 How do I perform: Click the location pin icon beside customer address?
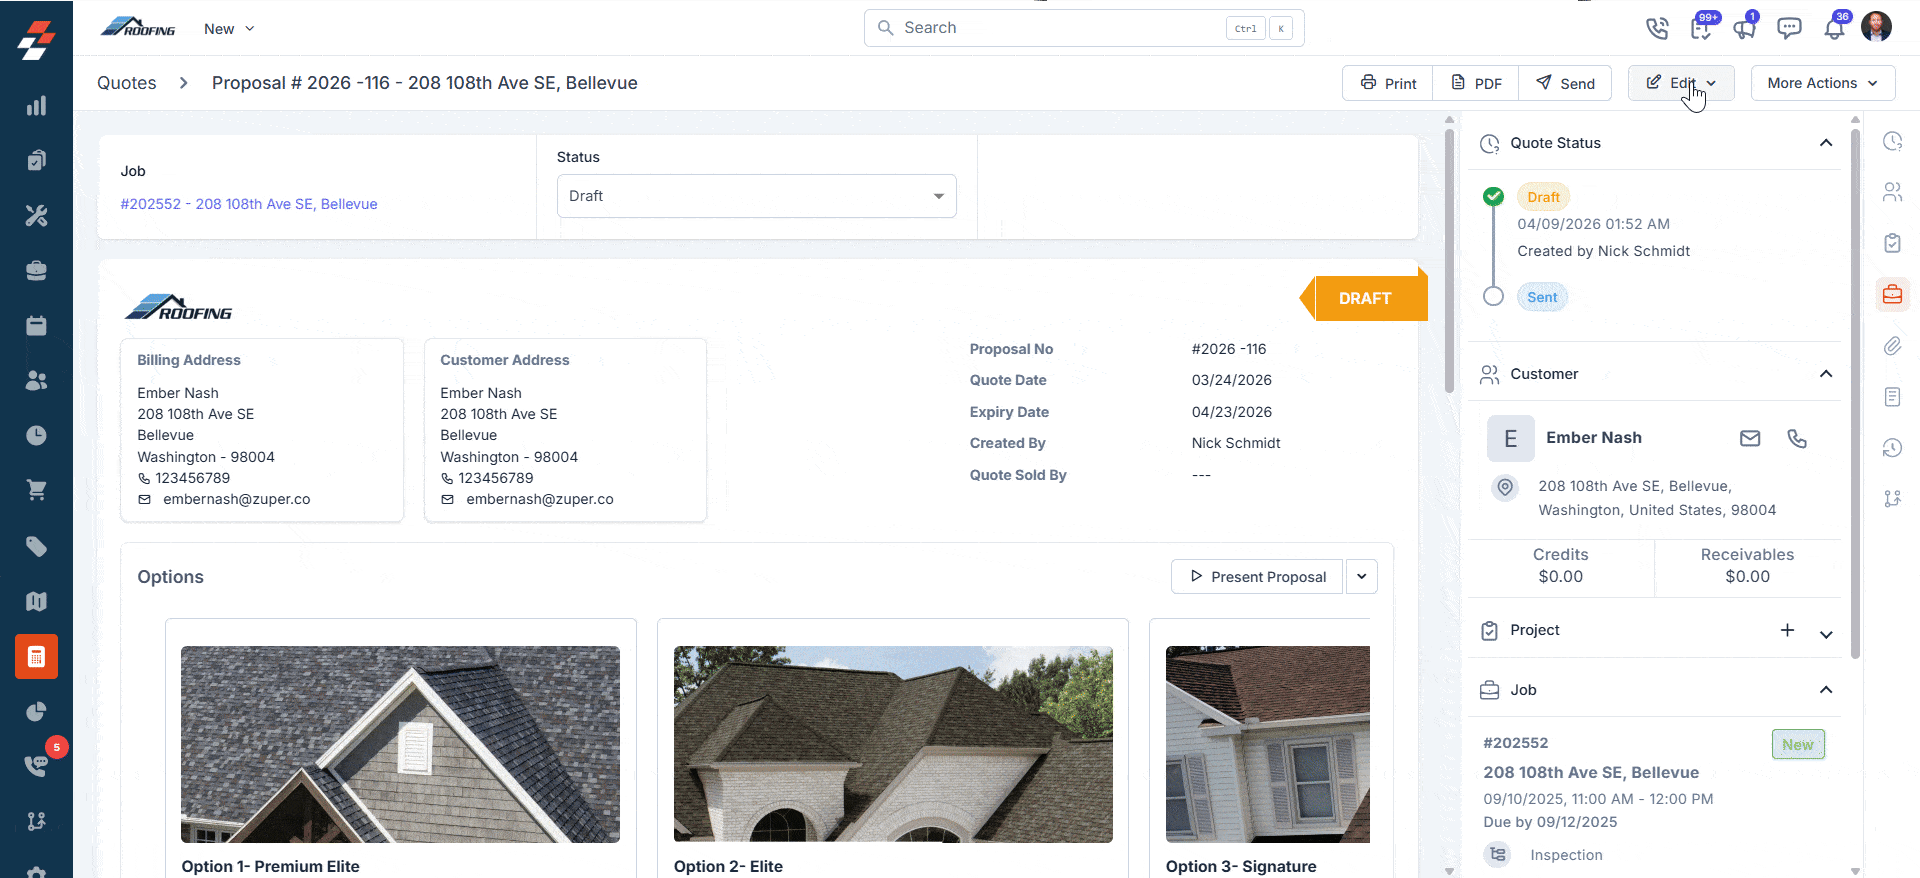coord(1505,487)
